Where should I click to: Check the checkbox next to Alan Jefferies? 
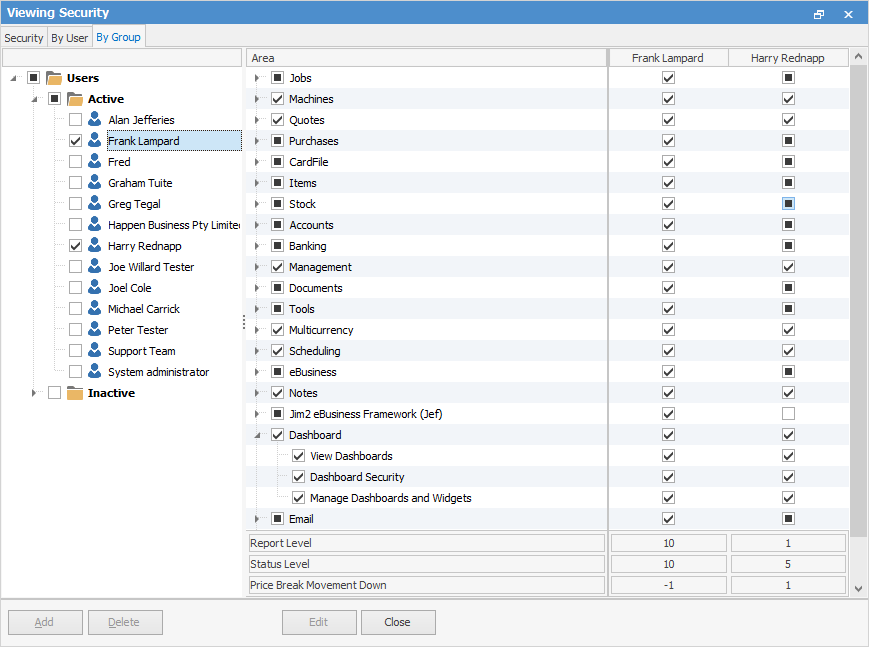pyautogui.click(x=75, y=119)
